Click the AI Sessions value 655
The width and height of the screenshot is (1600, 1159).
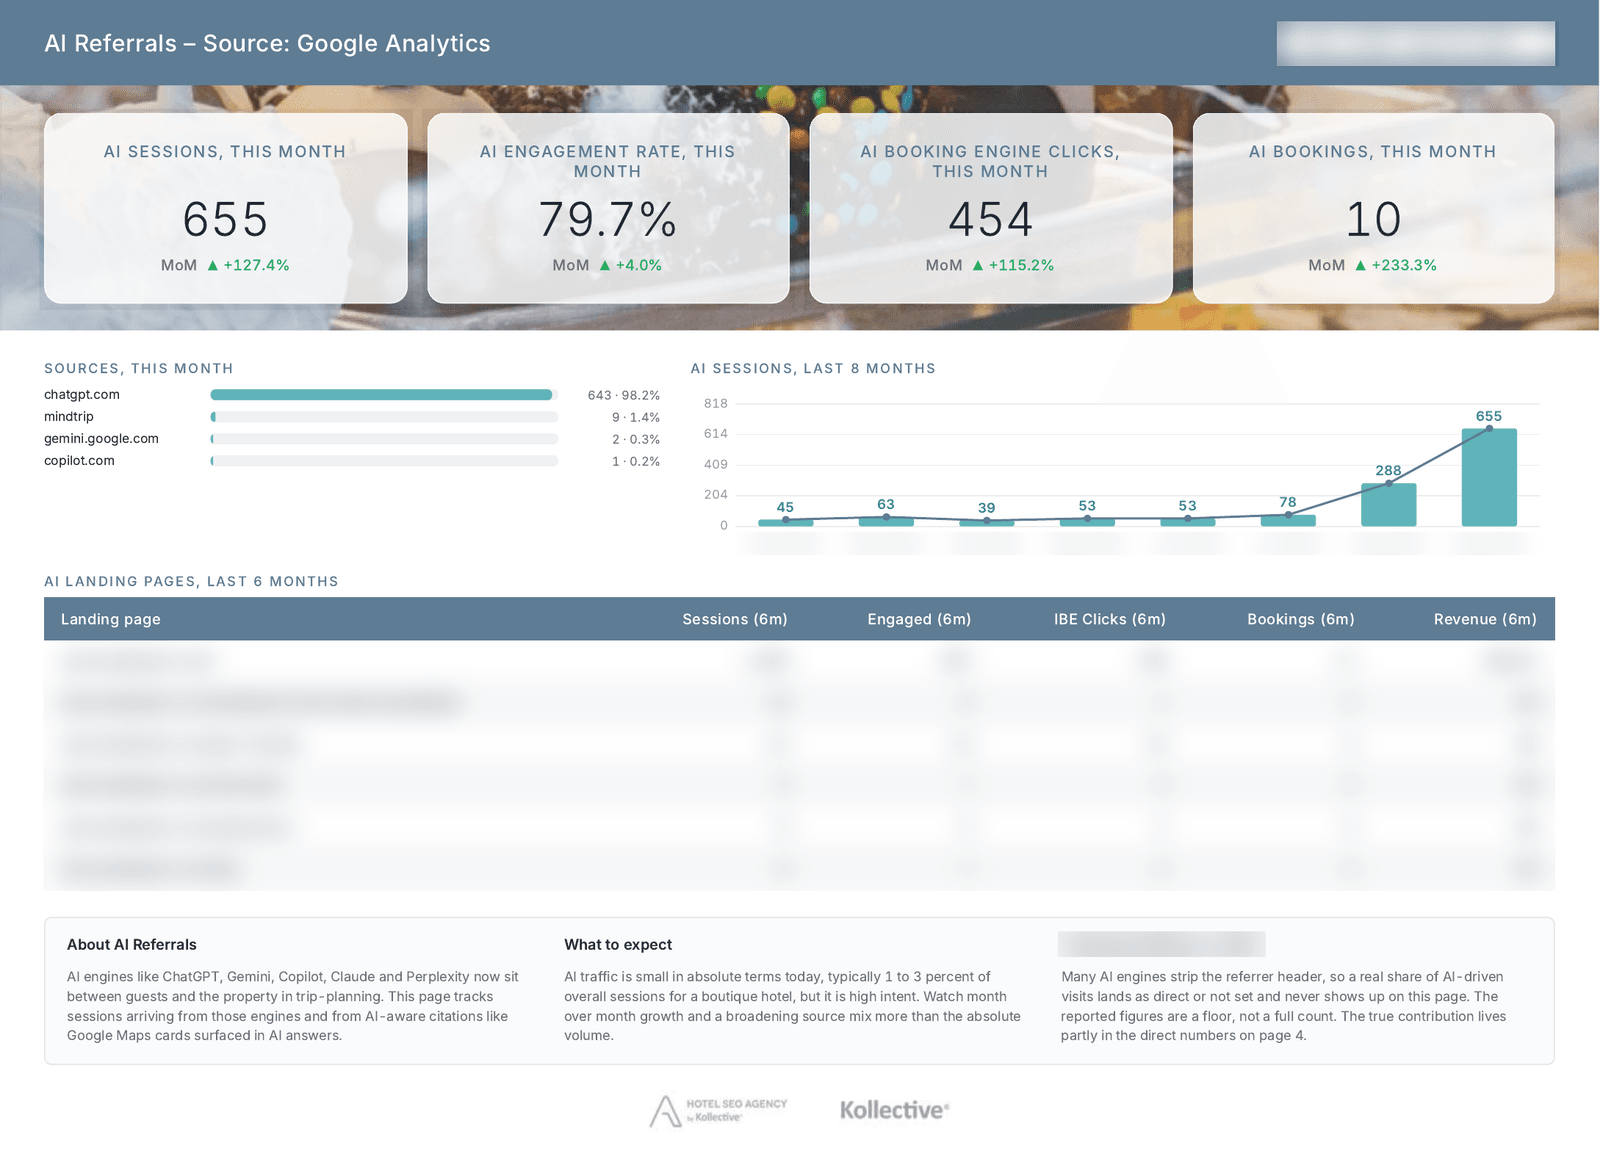point(225,219)
